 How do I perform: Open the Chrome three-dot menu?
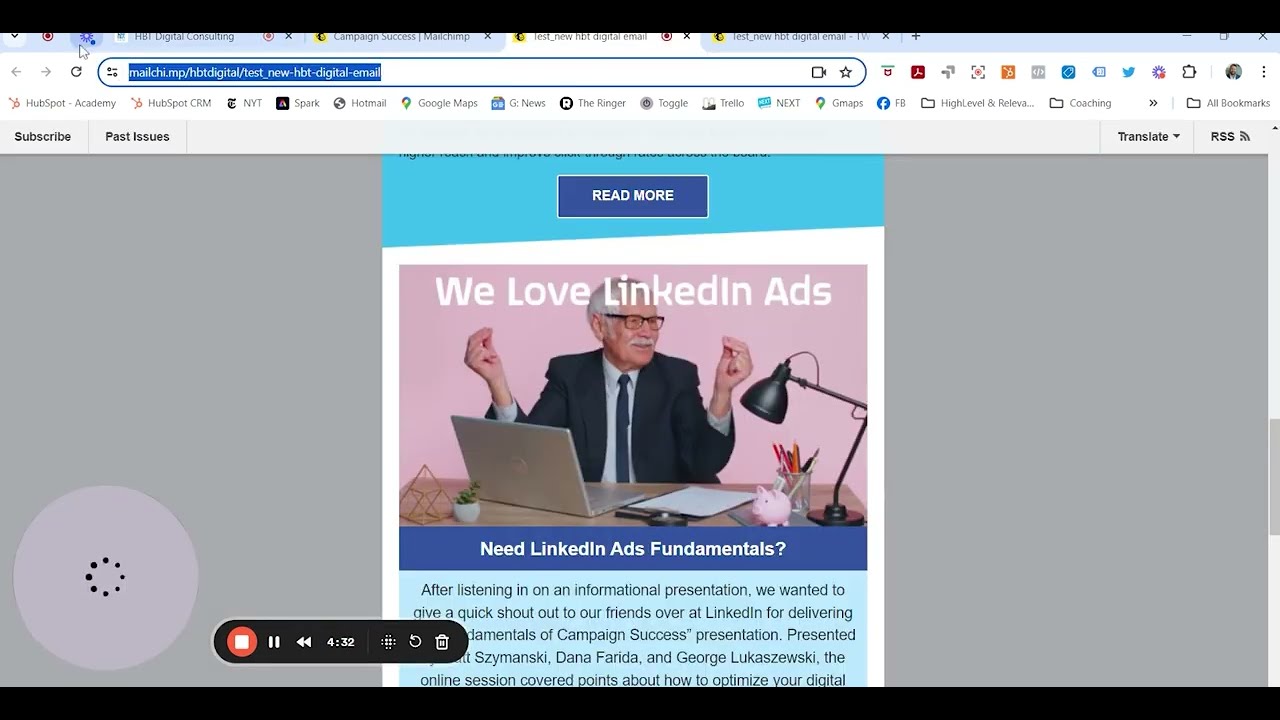pyautogui.click(x=1264, y=72)
